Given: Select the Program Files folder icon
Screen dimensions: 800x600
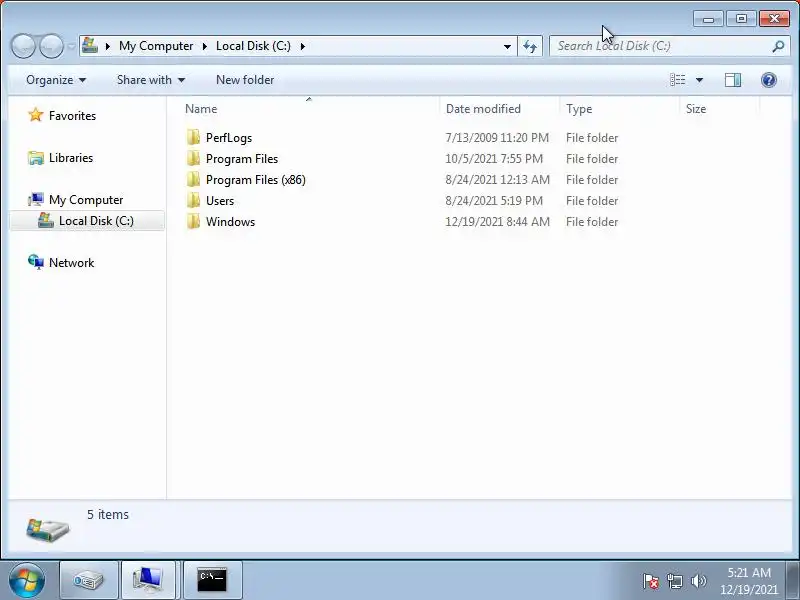Looking at the screenshot, I should click(193, 159).
